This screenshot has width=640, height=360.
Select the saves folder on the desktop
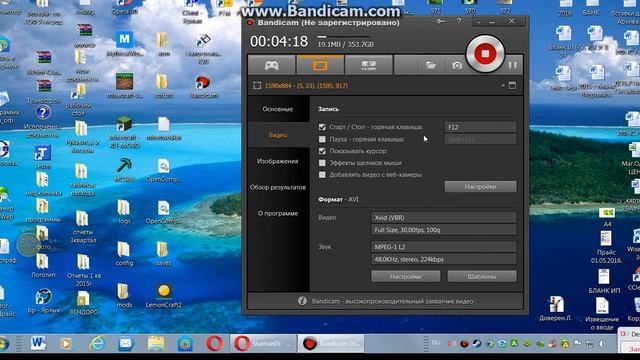[x=163, y=254]
